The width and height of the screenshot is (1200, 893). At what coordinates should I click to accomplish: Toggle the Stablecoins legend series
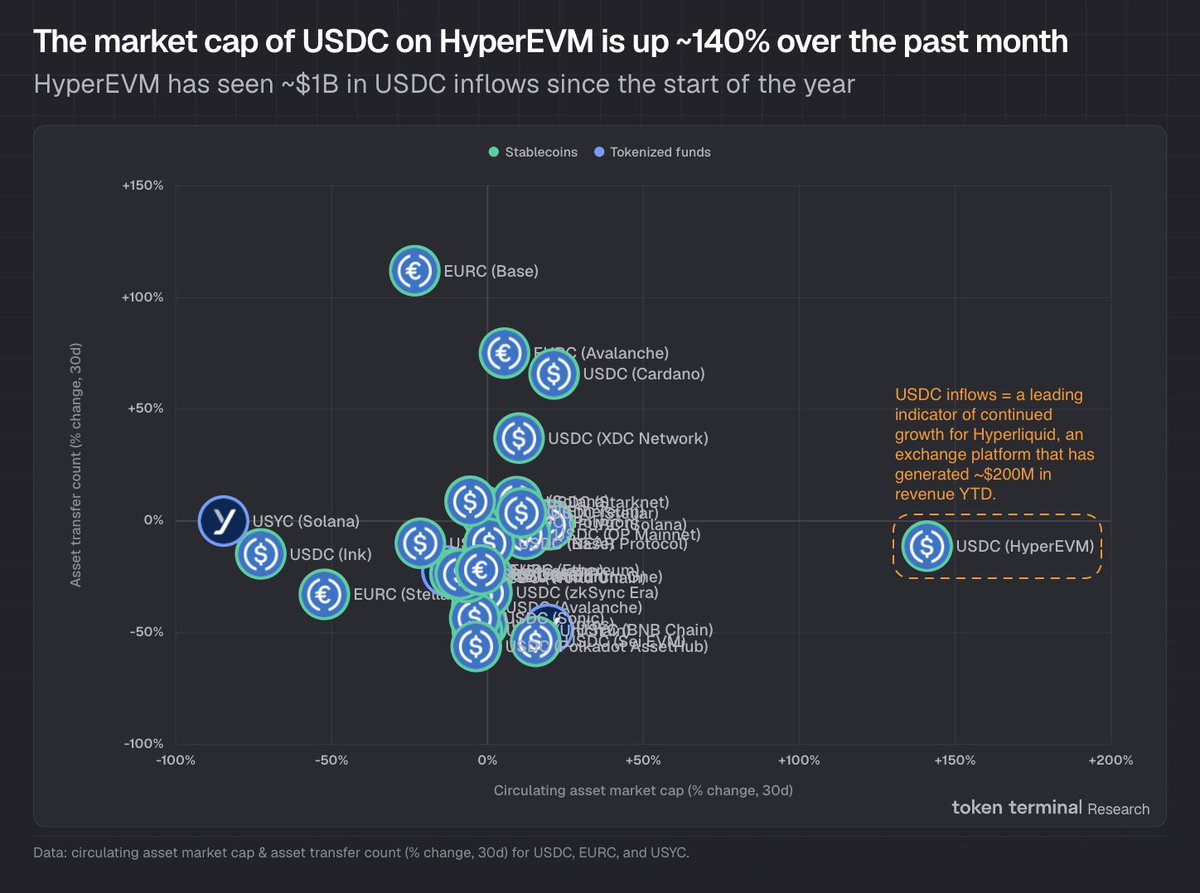tap(540, 152)
